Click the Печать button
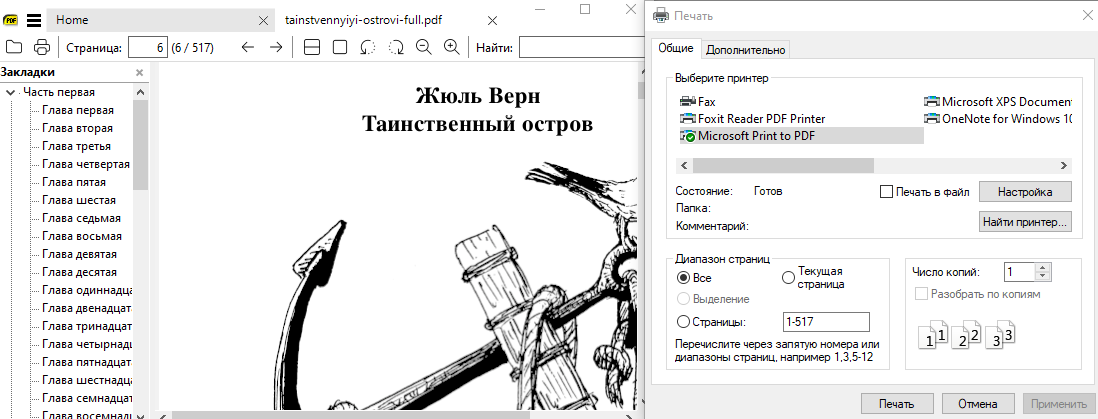1098x419 pixels. [897, 404]
